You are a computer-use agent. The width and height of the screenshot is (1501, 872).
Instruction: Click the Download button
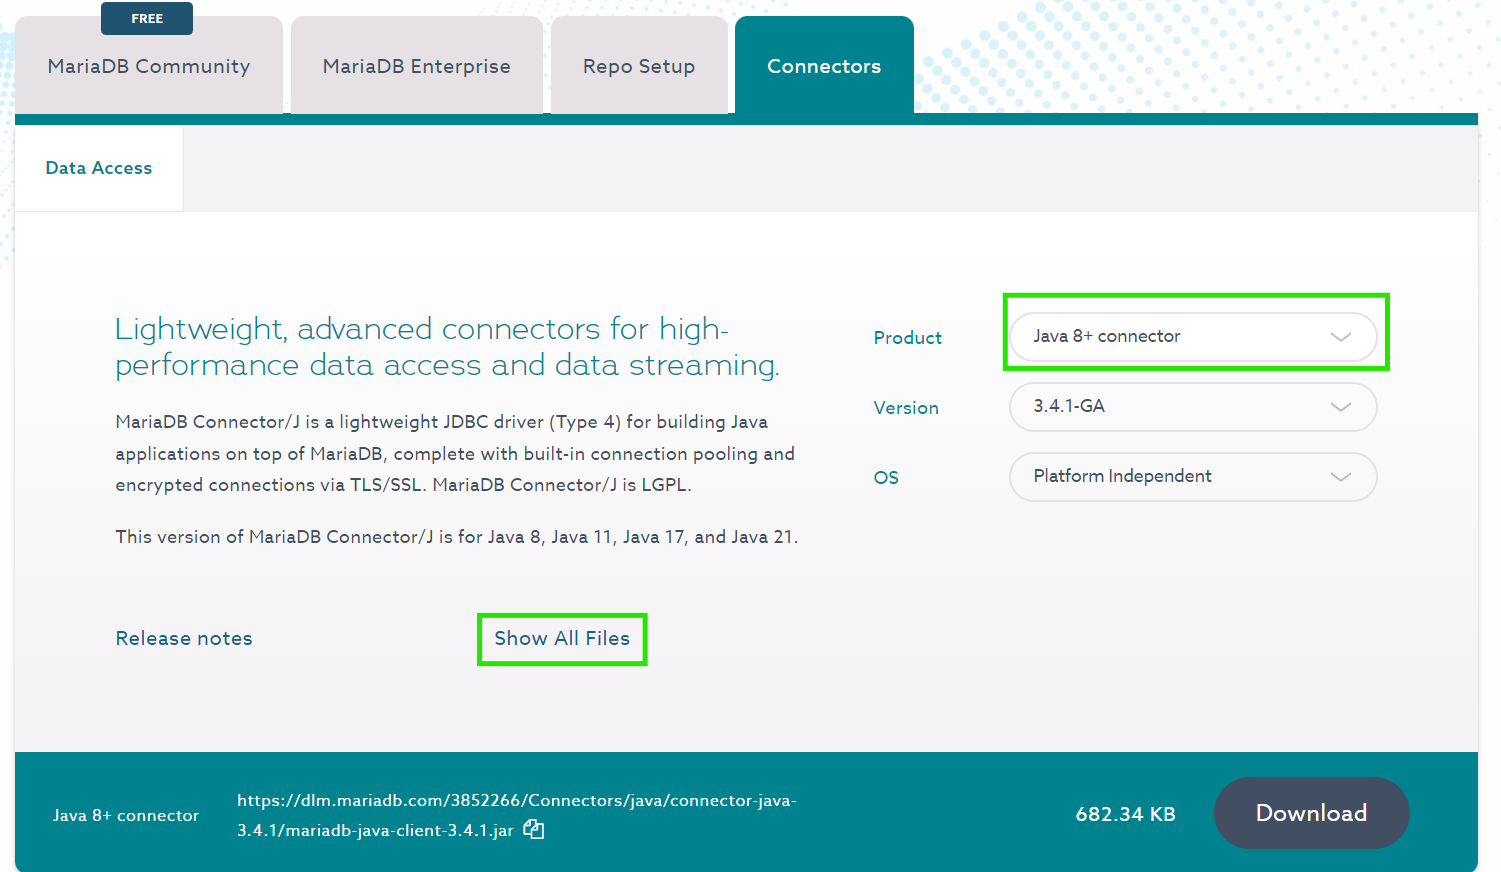1311,813
